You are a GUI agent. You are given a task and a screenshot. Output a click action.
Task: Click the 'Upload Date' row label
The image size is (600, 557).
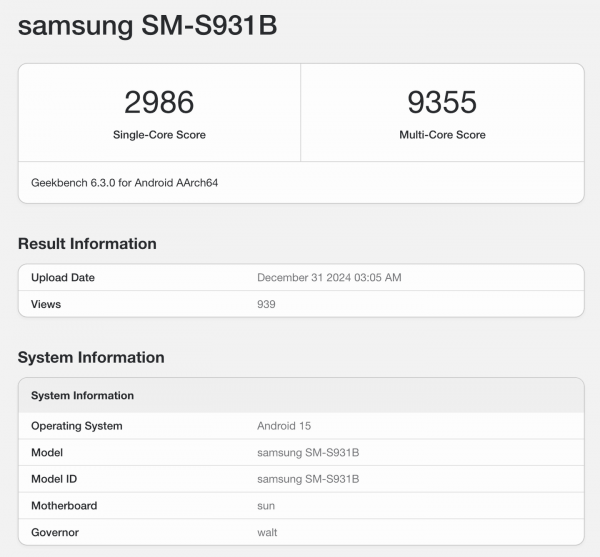coord(63,277)
